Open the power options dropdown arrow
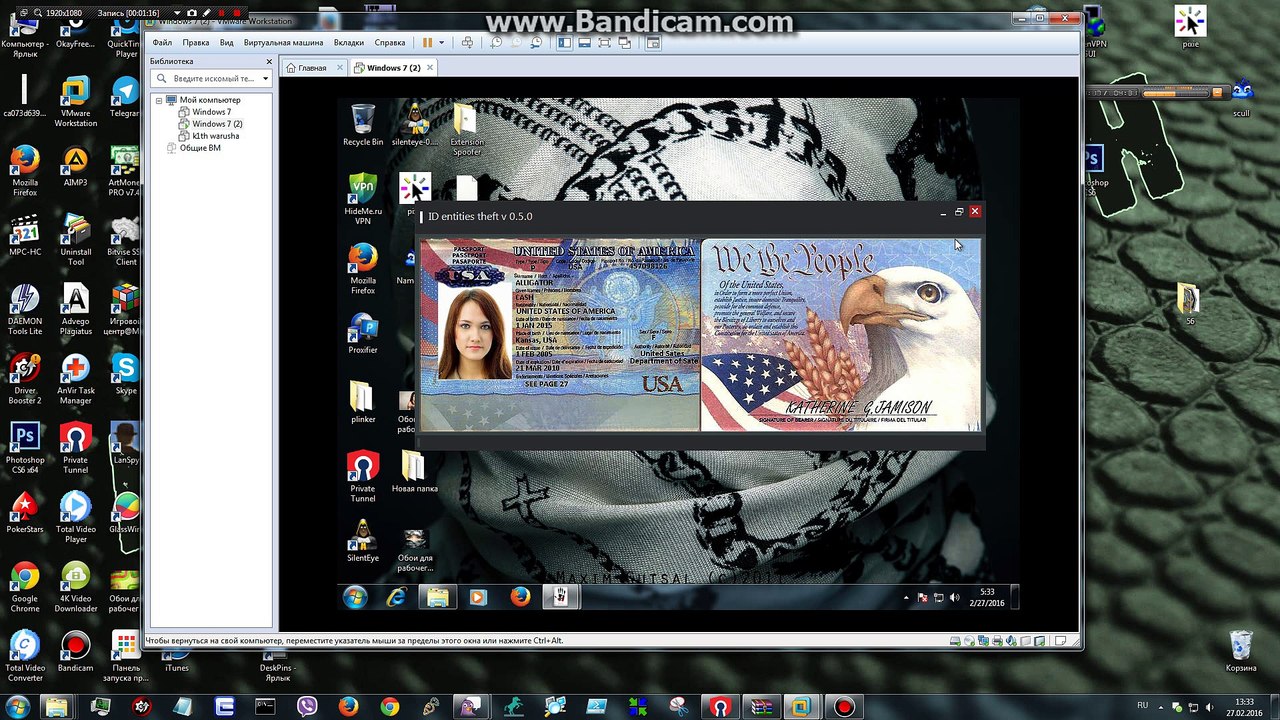Viewport: 1280px width, 720px height. (x=441, y=43)
